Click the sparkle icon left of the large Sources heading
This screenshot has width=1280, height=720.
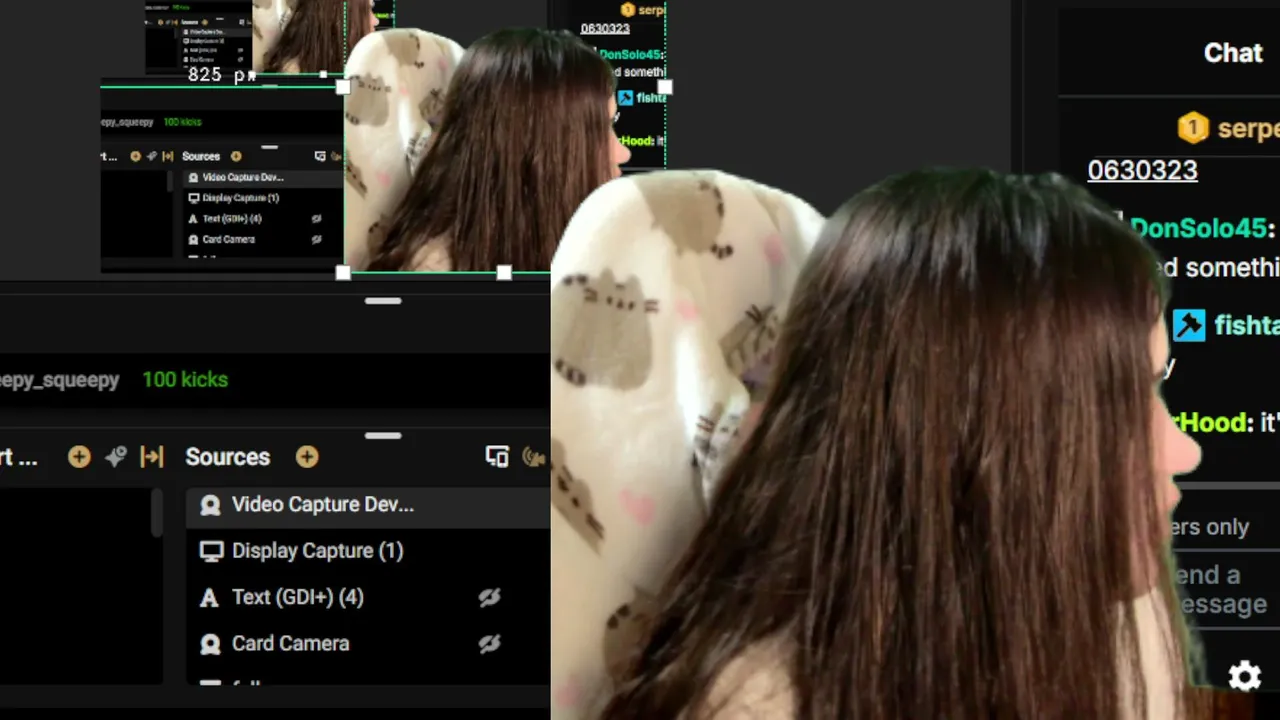click(116, 457)
